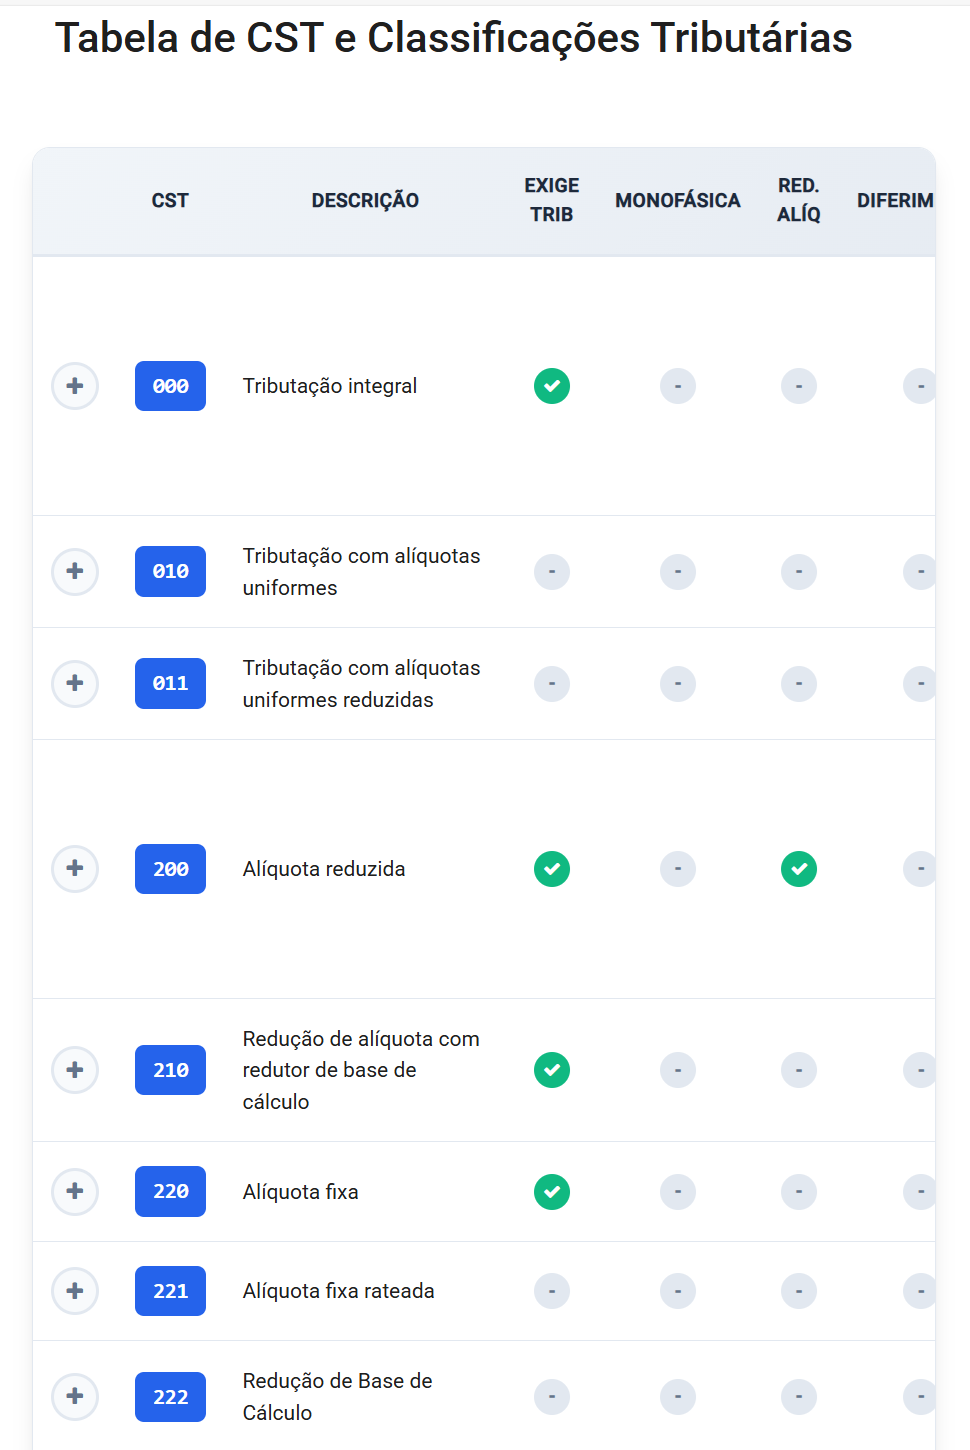This screenshot has width=970, height=1450.
Task: Expand row for Alíquota reduzida
Action: [x=75, y=868]
